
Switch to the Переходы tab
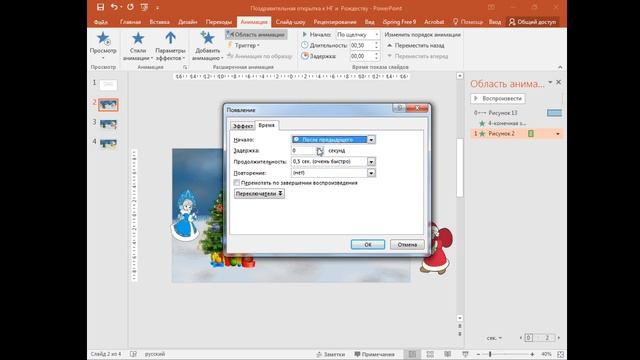(x=219, y=22)
